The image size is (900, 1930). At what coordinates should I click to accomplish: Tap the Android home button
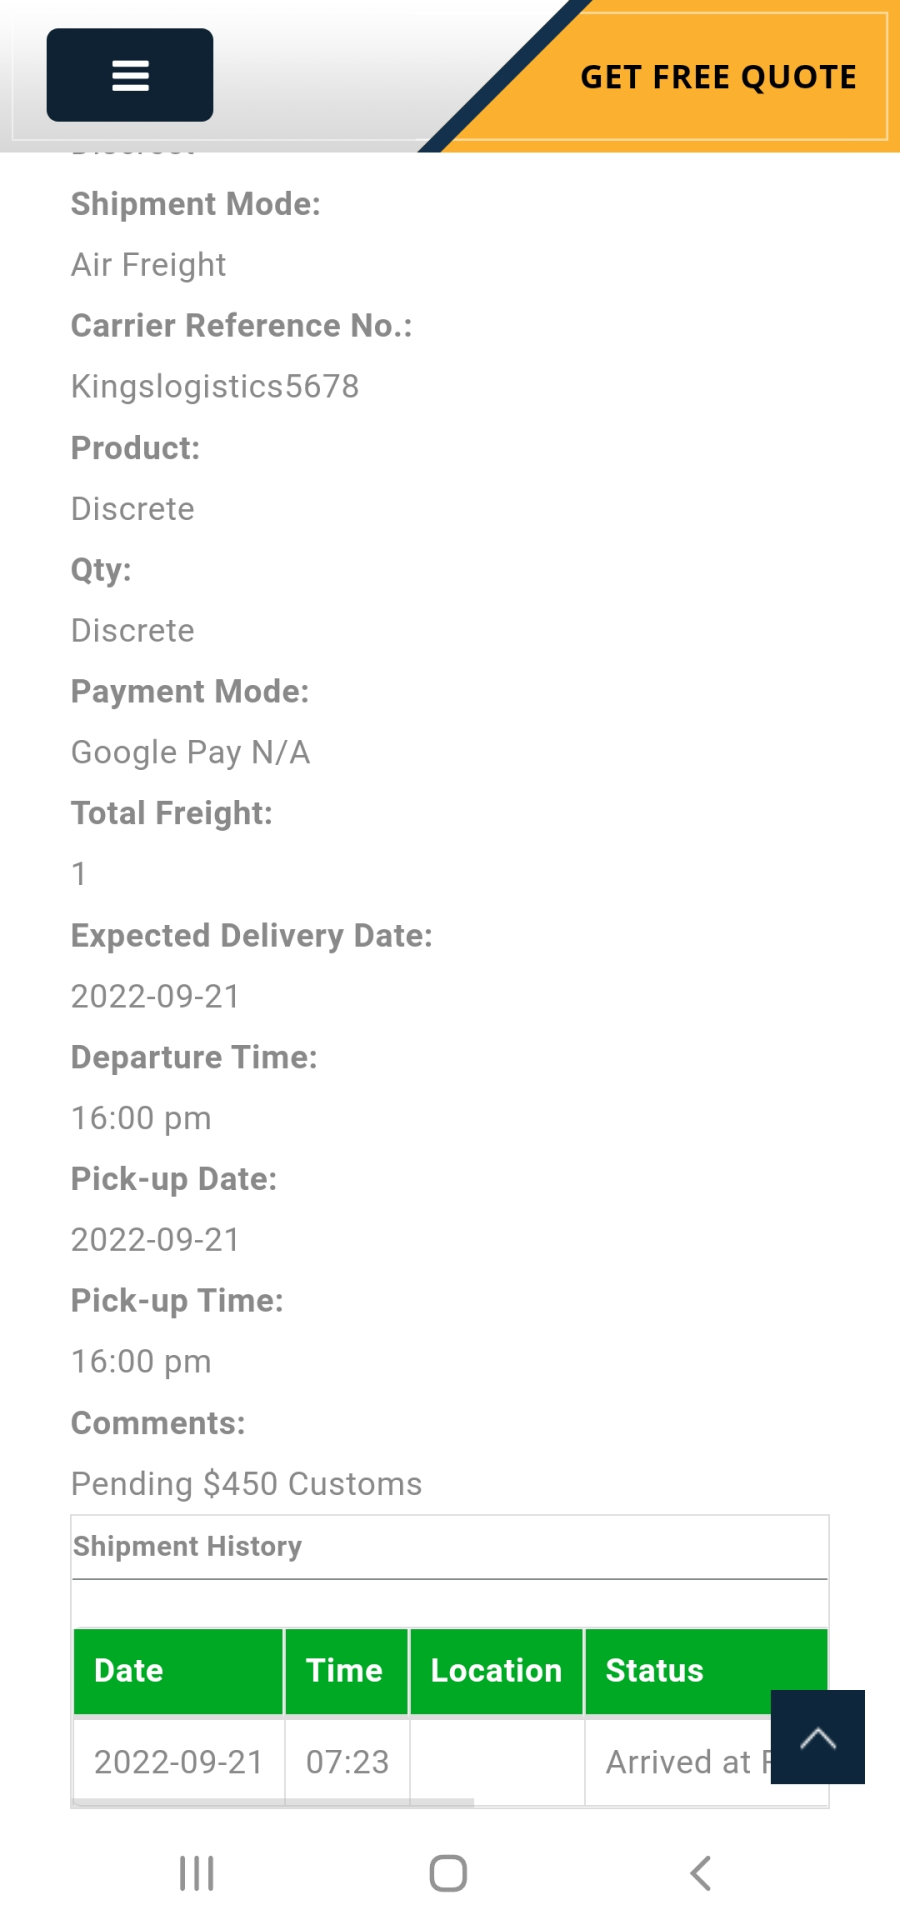tap(449, 1873)
